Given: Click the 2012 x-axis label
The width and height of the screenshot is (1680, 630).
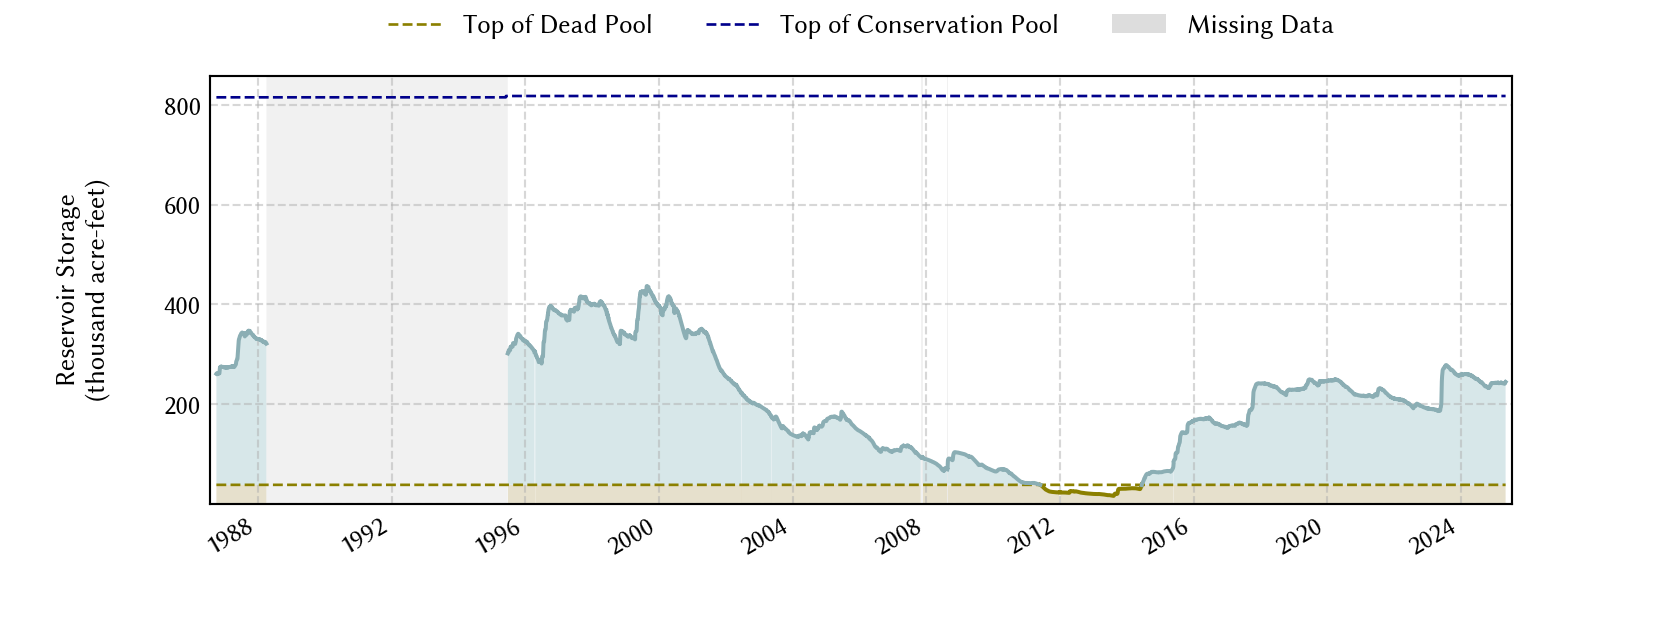Looking at the screenshot, I should click(x=1032, y=537).
